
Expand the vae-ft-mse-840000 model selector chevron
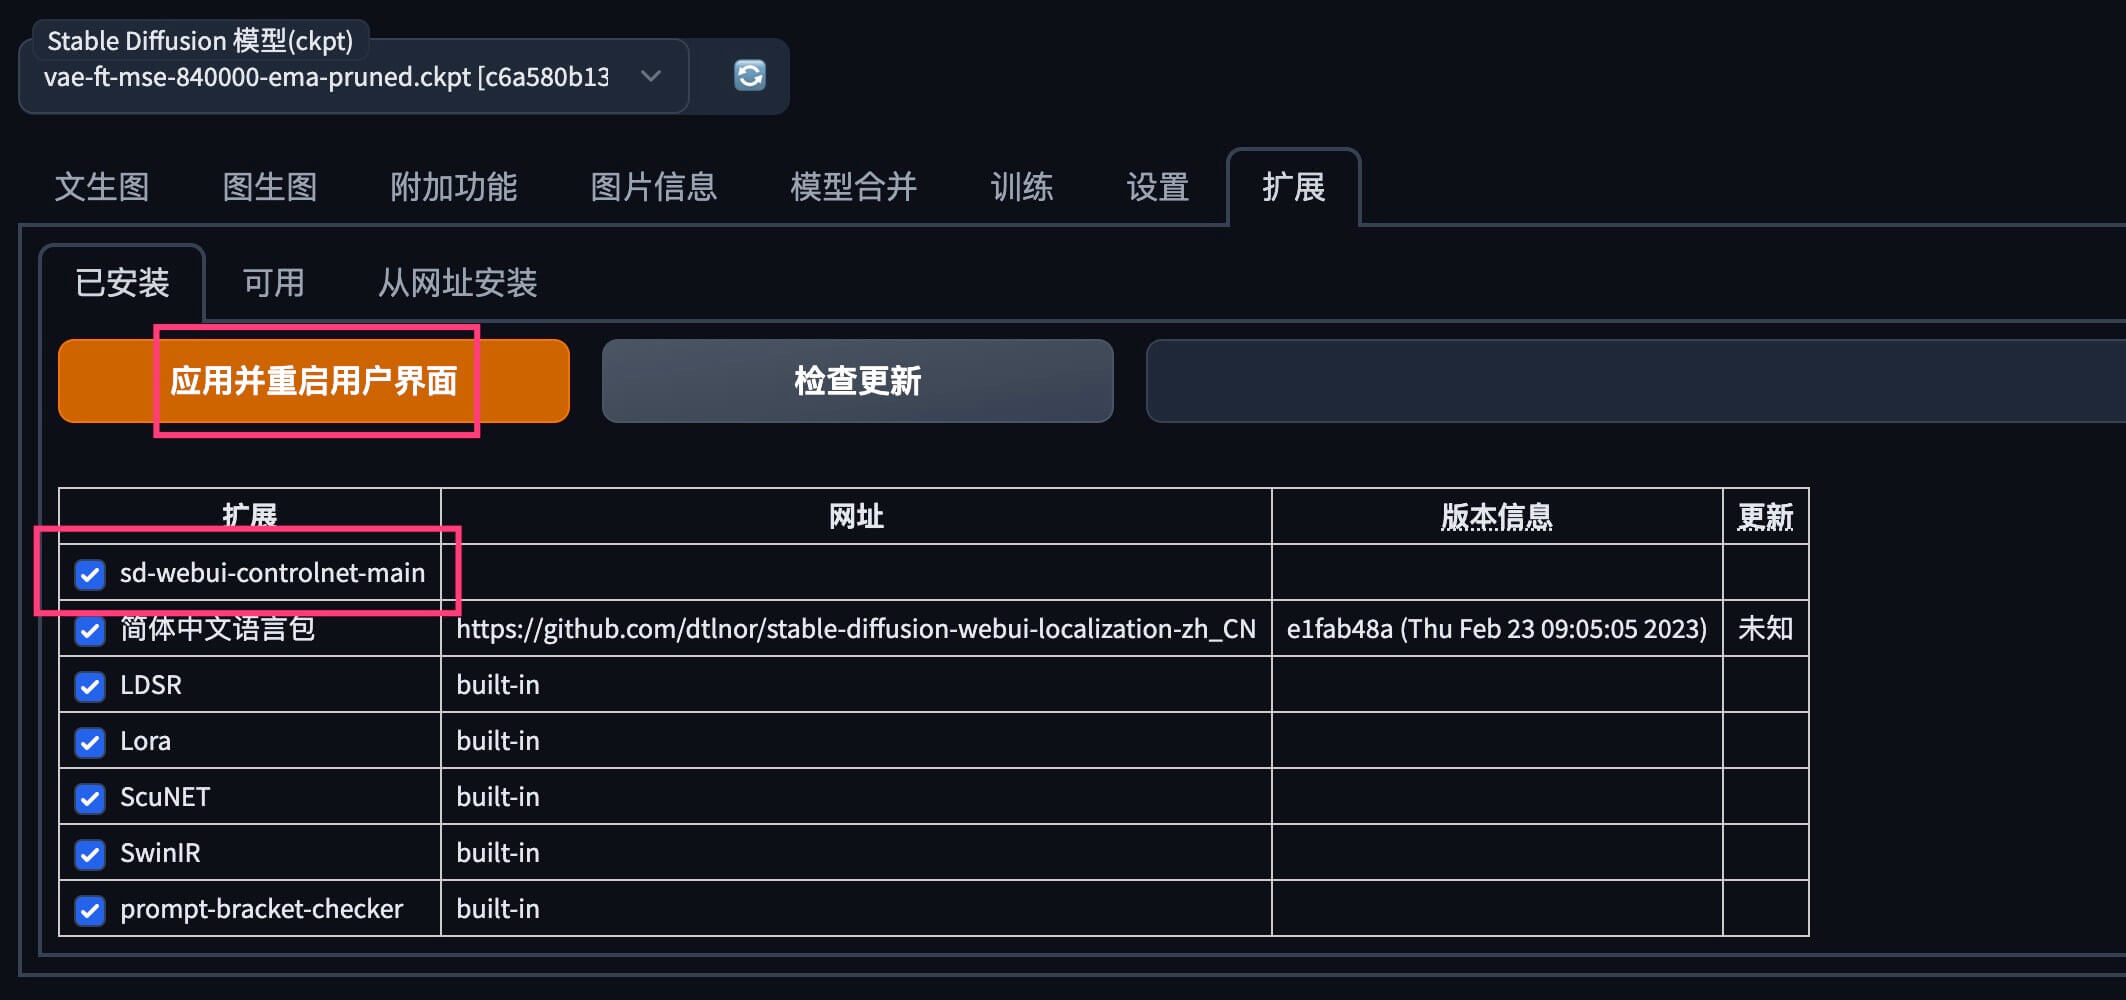point(651,76)
